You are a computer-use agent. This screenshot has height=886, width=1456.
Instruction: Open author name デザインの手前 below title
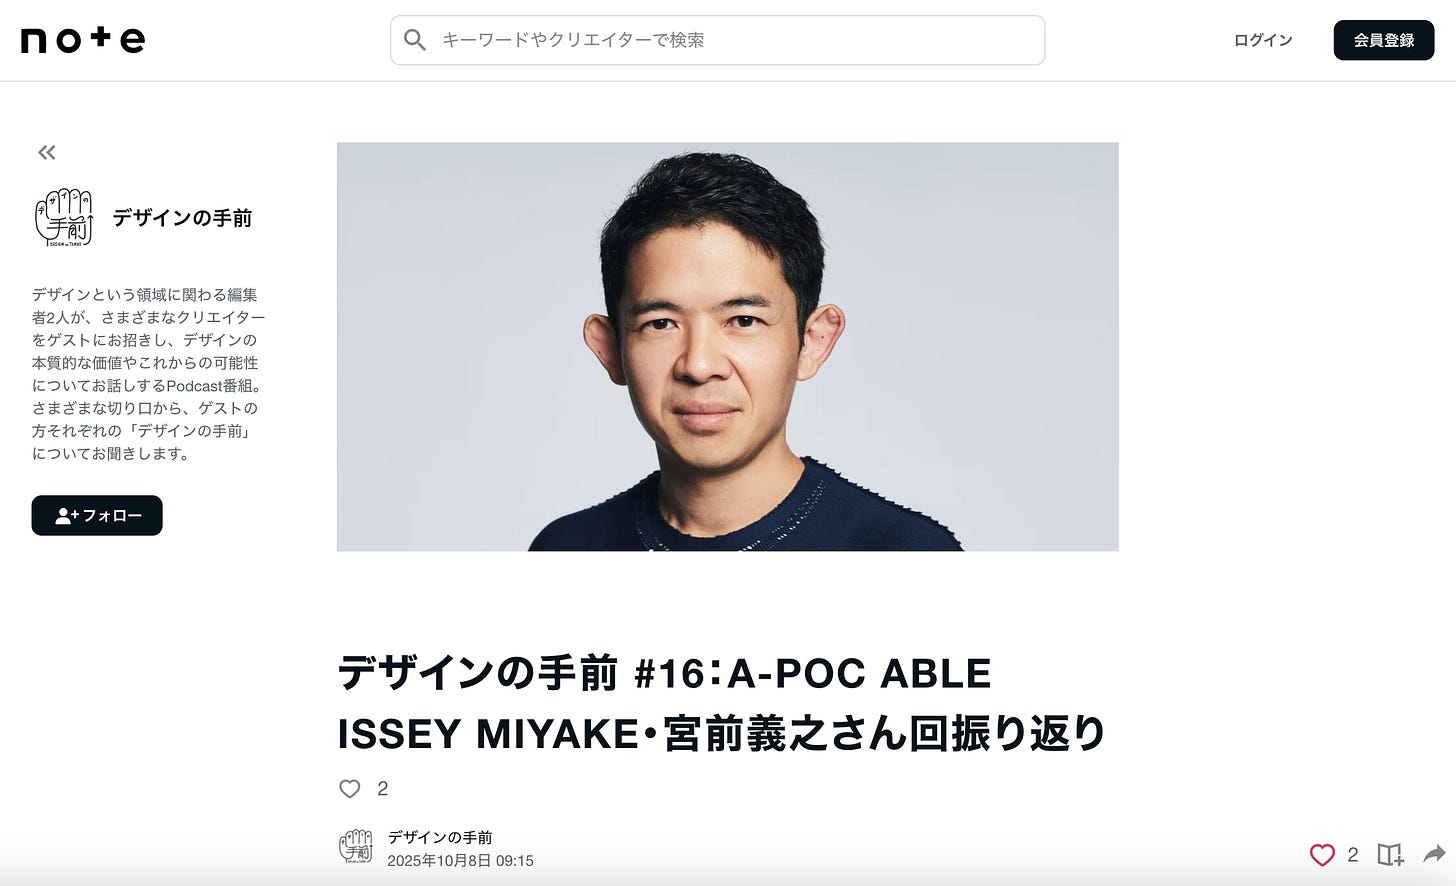point(440,838)
